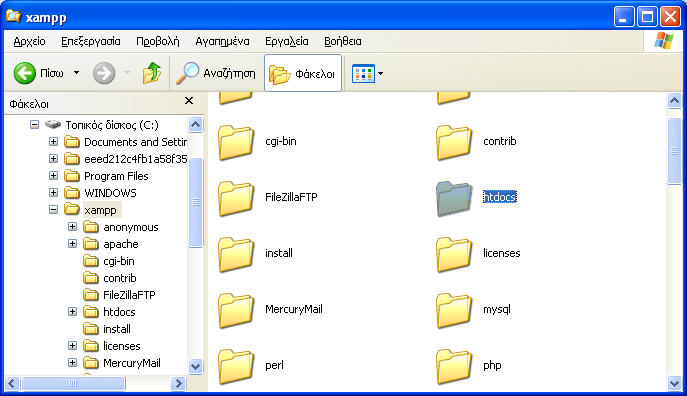Expand the Program Files tree node
This screenshot has width=687, height=396.
53,176
